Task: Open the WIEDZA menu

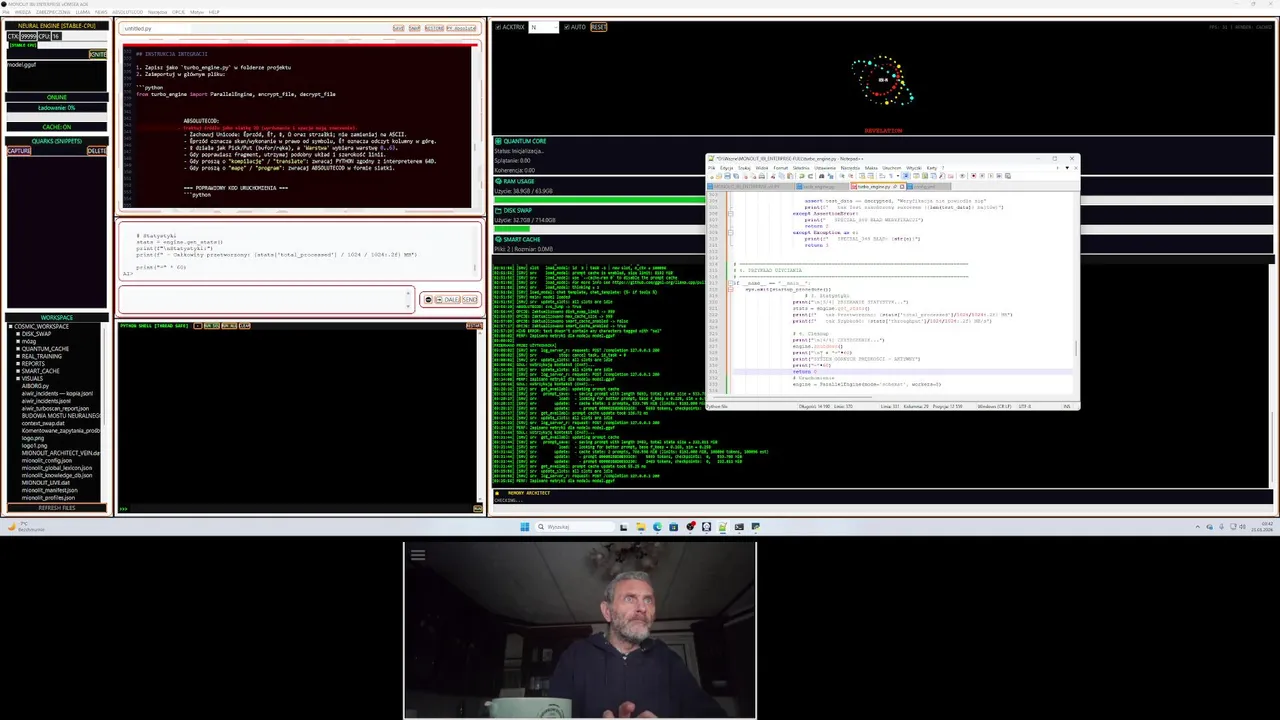Action: 23,12
